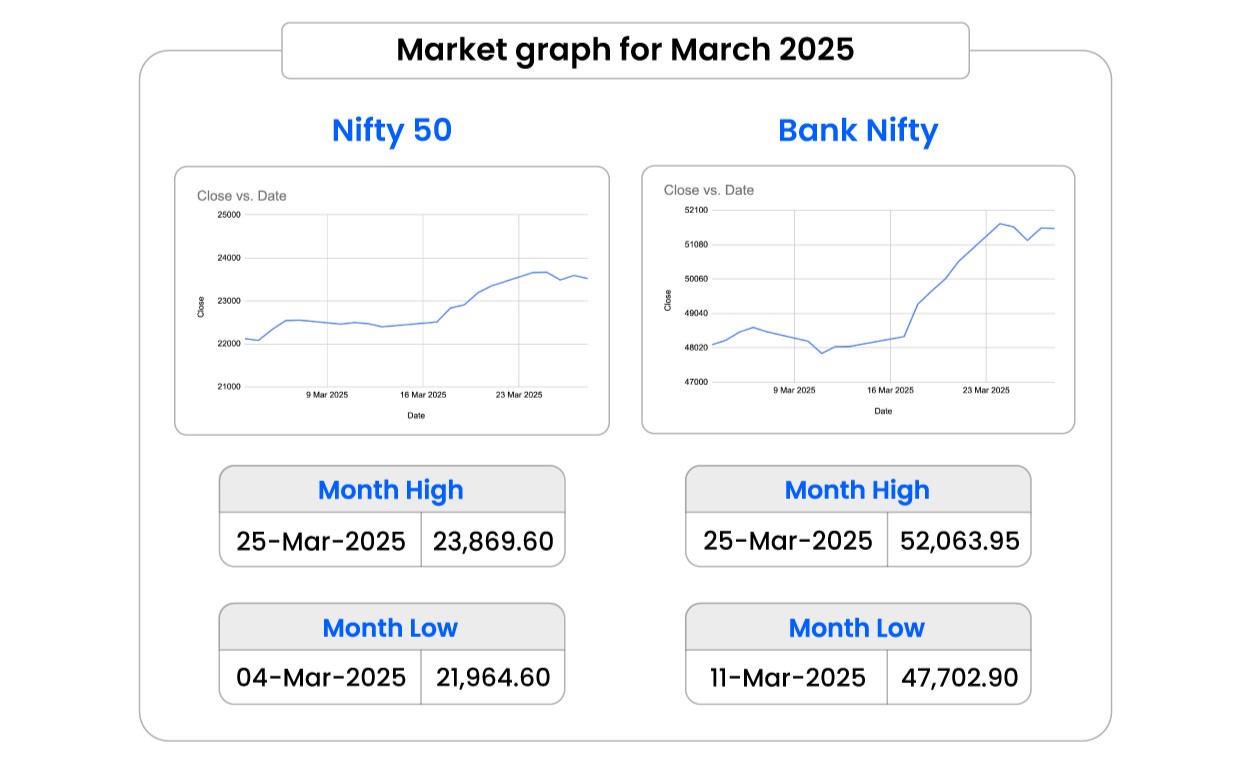Click the "Market graph for March 2025" title
The image size is (1251, 779).
pyautogui.click(x=625, y=50)
